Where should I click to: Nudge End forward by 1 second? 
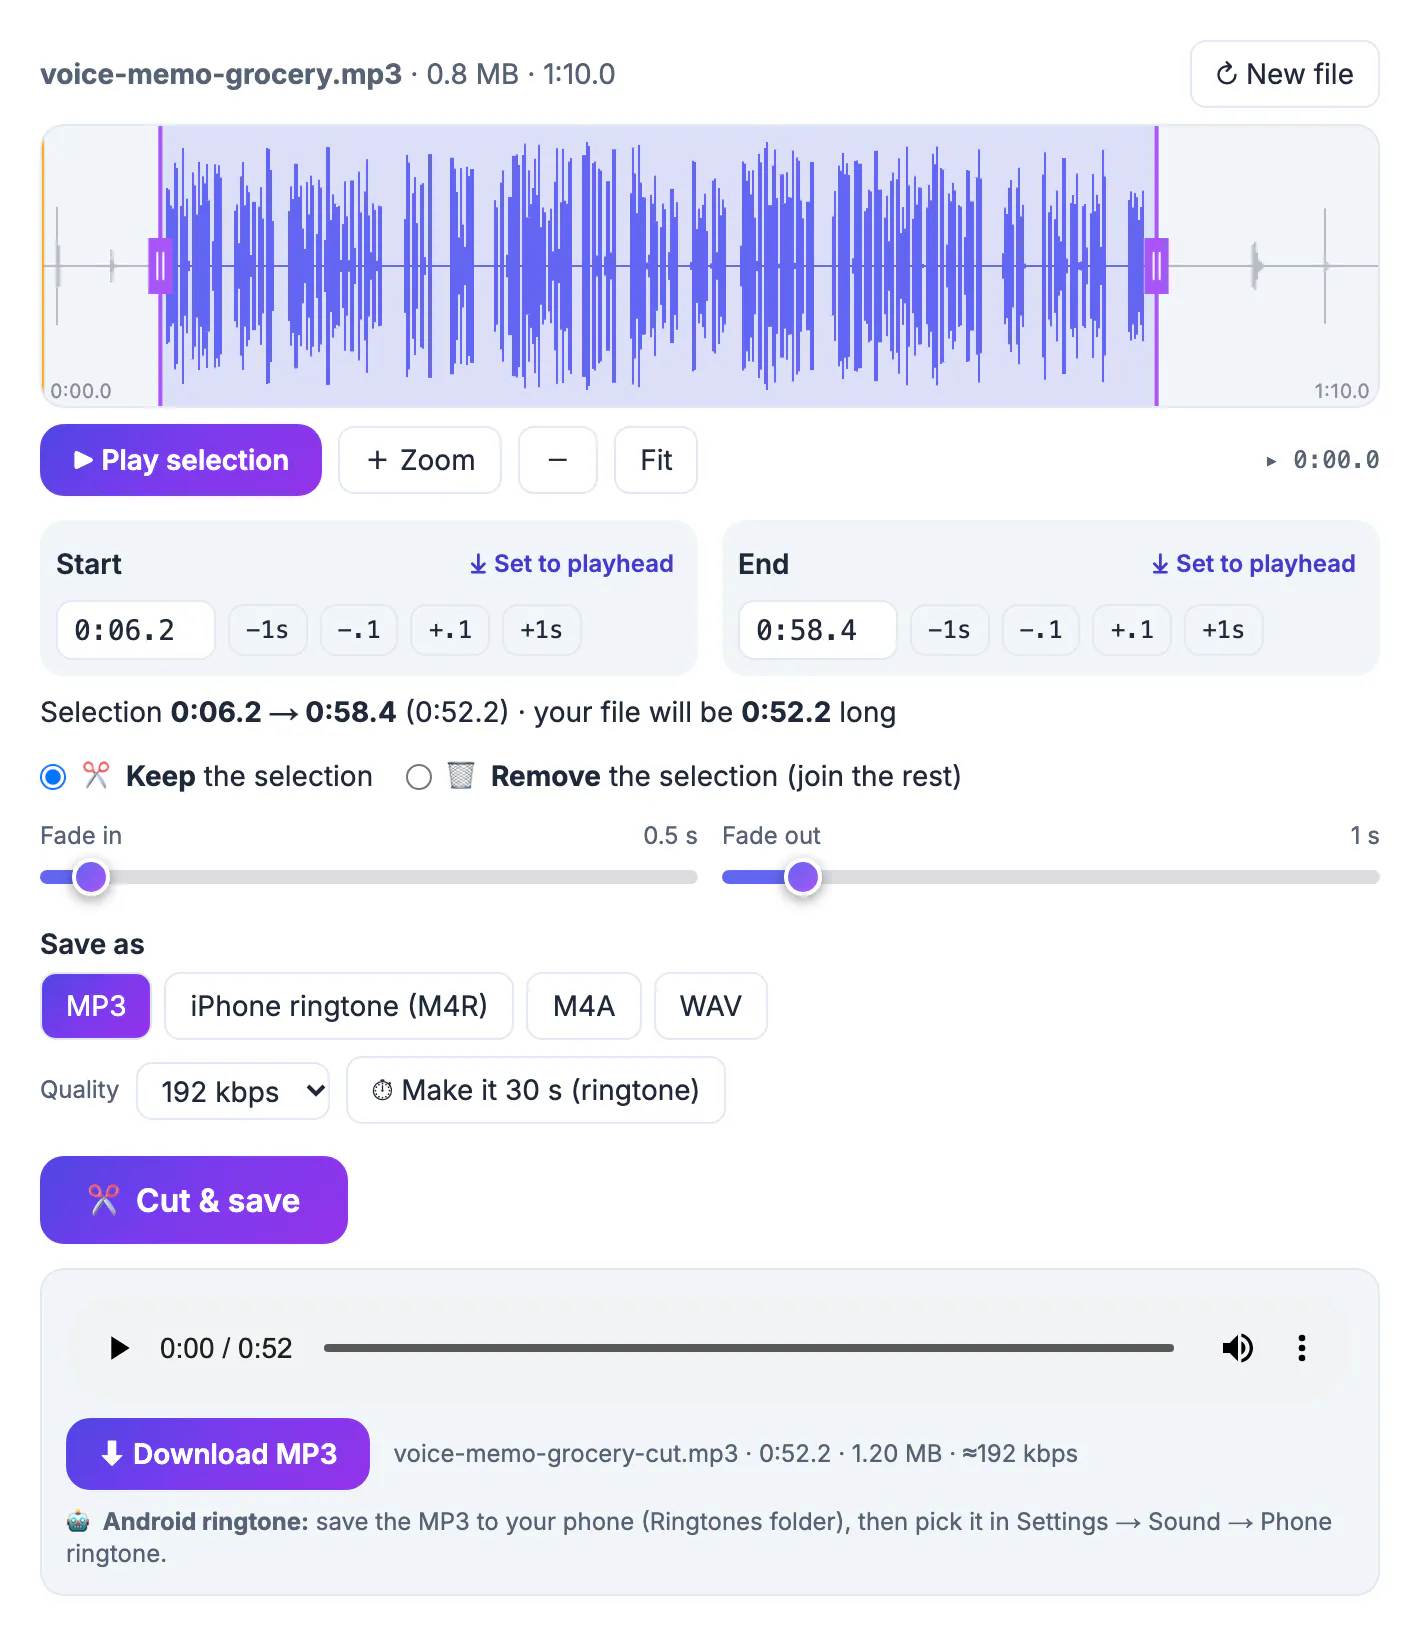point(1224,630)
